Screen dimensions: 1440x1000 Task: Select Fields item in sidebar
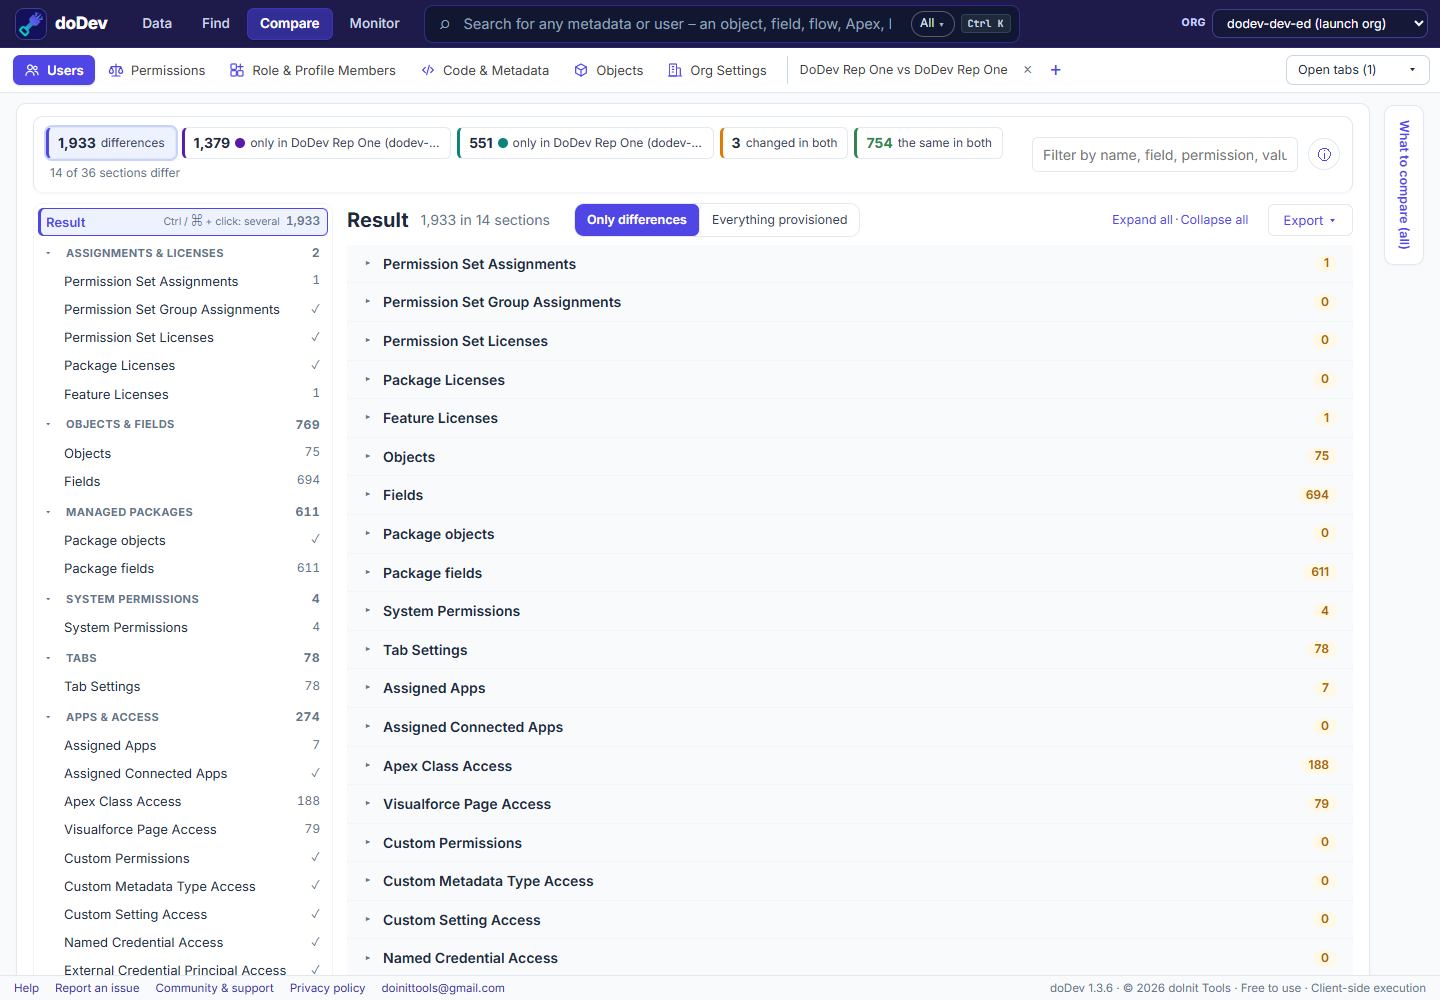183,482
